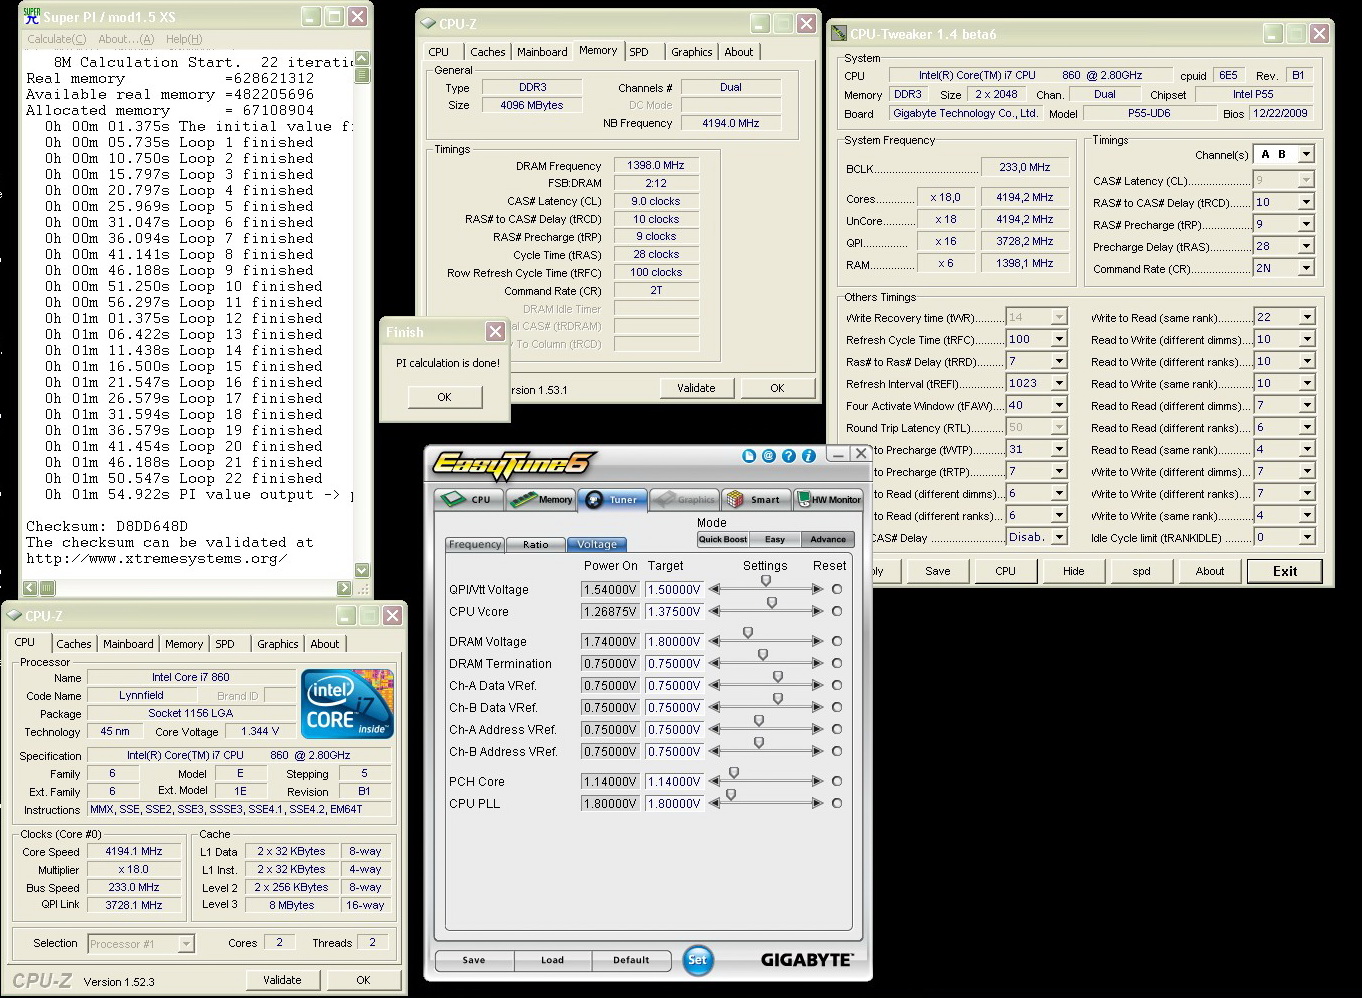The width and height of the screenshot is (1362, 998).
Task: Open RAS# Precharge (tRP) dropdown
Action: coord(1306,224)
